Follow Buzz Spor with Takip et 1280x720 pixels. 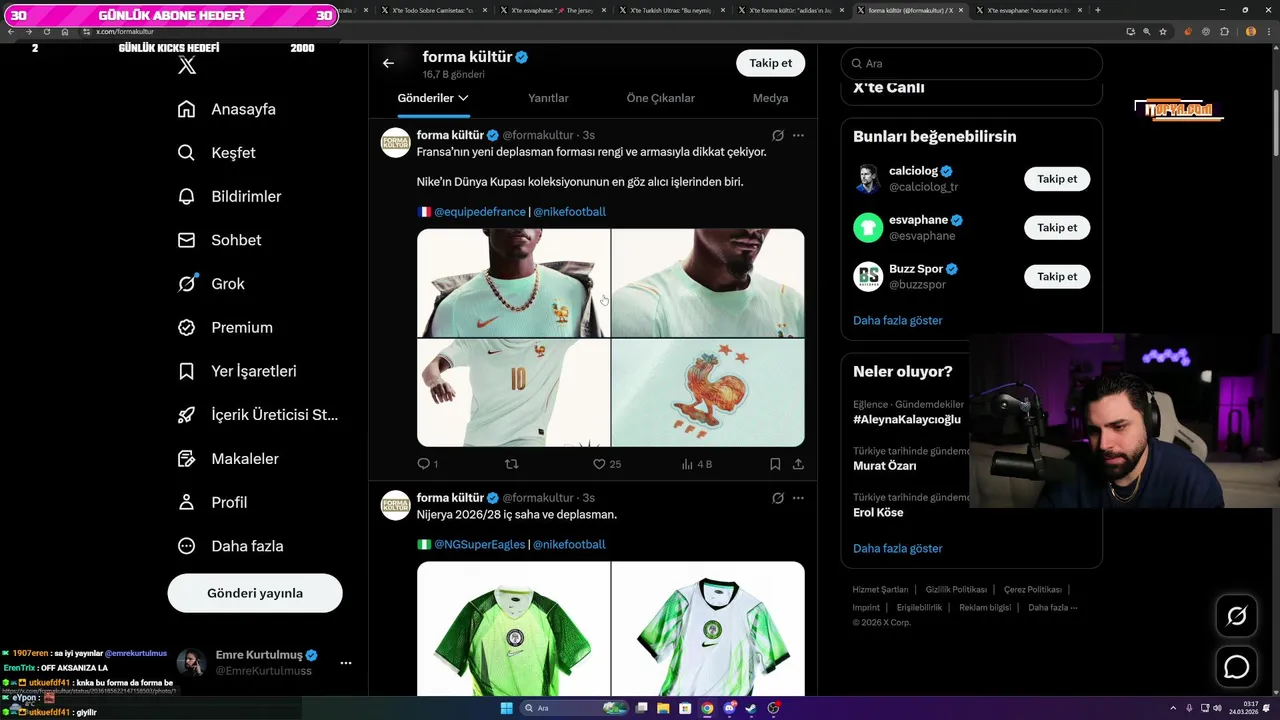[1057, 276]
